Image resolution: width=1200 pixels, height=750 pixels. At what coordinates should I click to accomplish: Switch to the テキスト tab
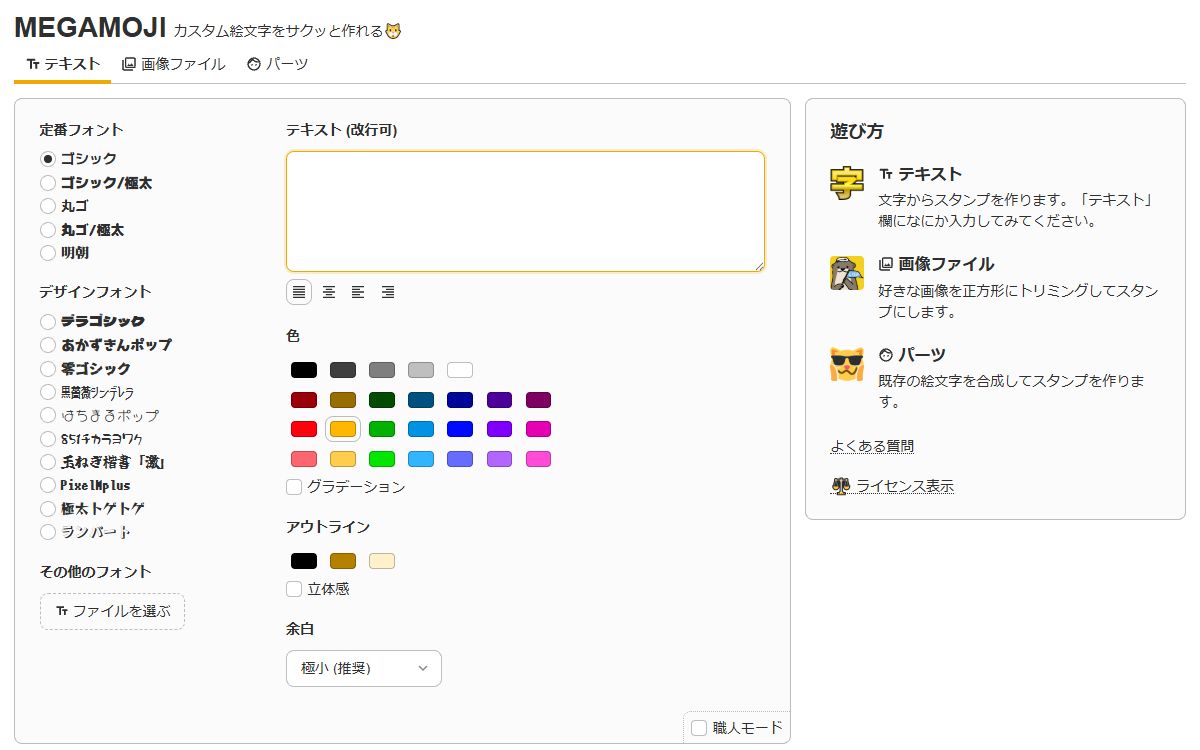(62, 64)
